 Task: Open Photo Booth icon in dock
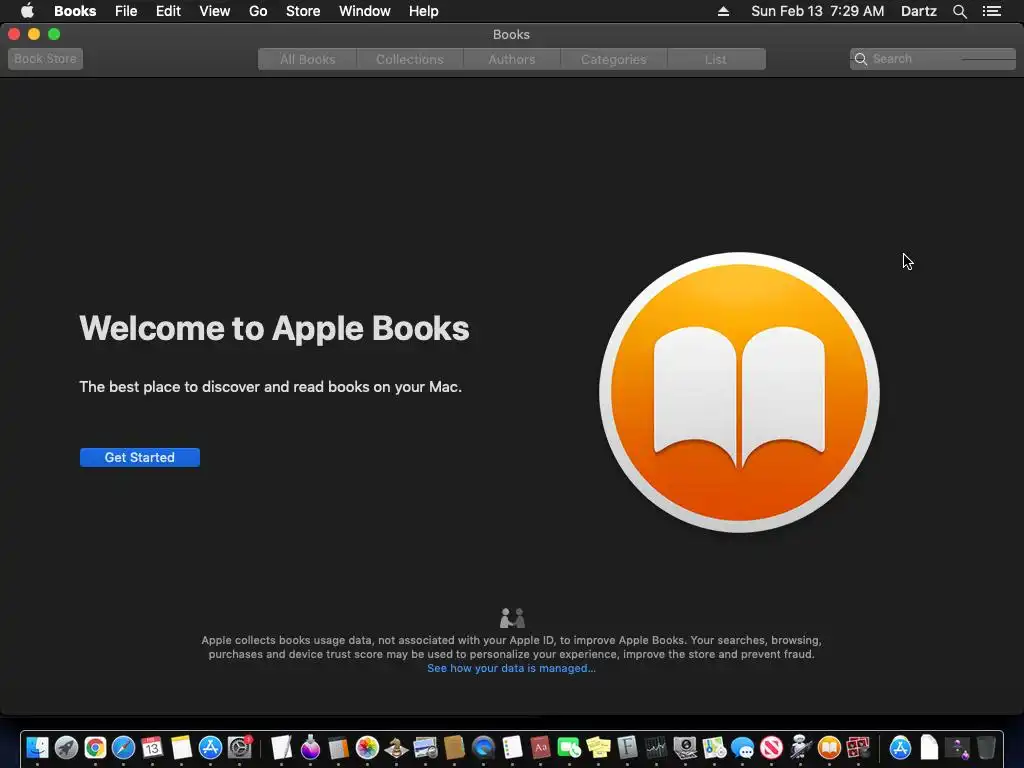tap(858, 748)
